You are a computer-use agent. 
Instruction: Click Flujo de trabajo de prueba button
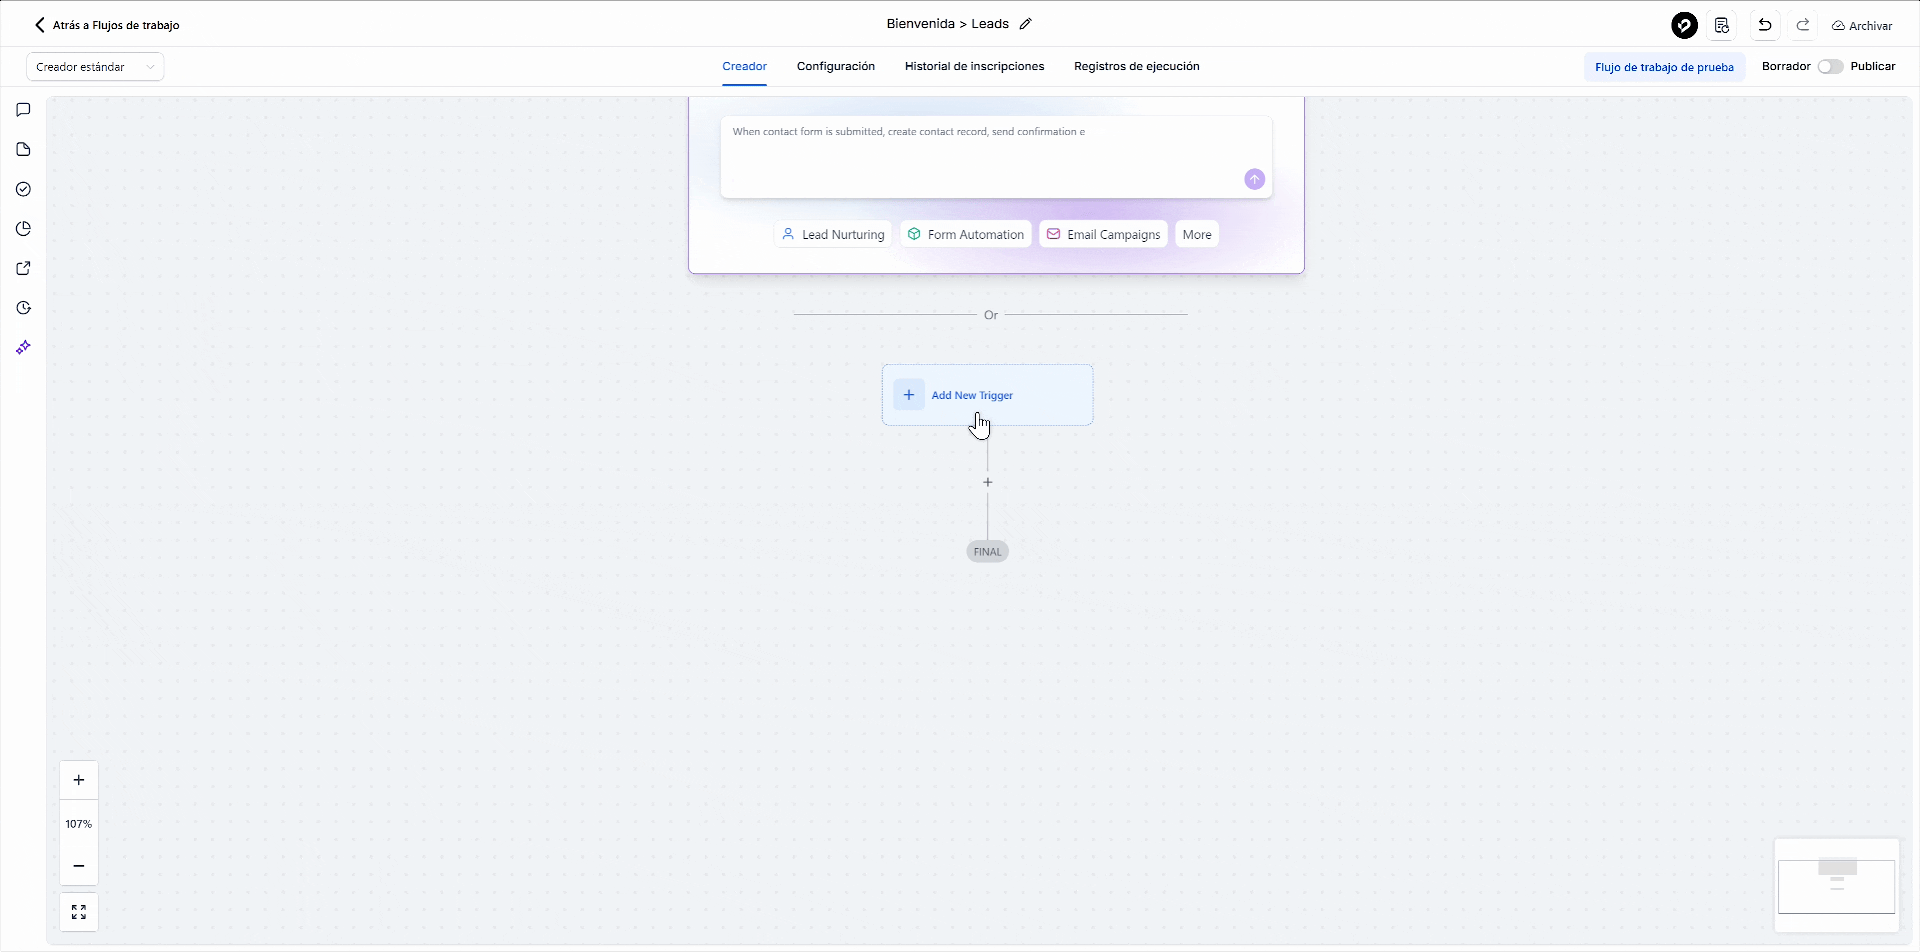(1664, 67)
